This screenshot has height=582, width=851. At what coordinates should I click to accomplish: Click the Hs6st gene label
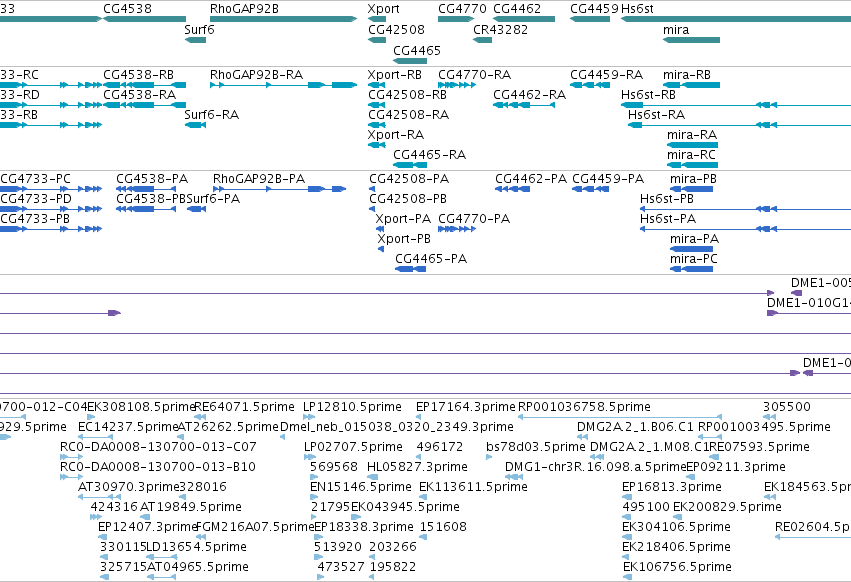tap(637, 9)
